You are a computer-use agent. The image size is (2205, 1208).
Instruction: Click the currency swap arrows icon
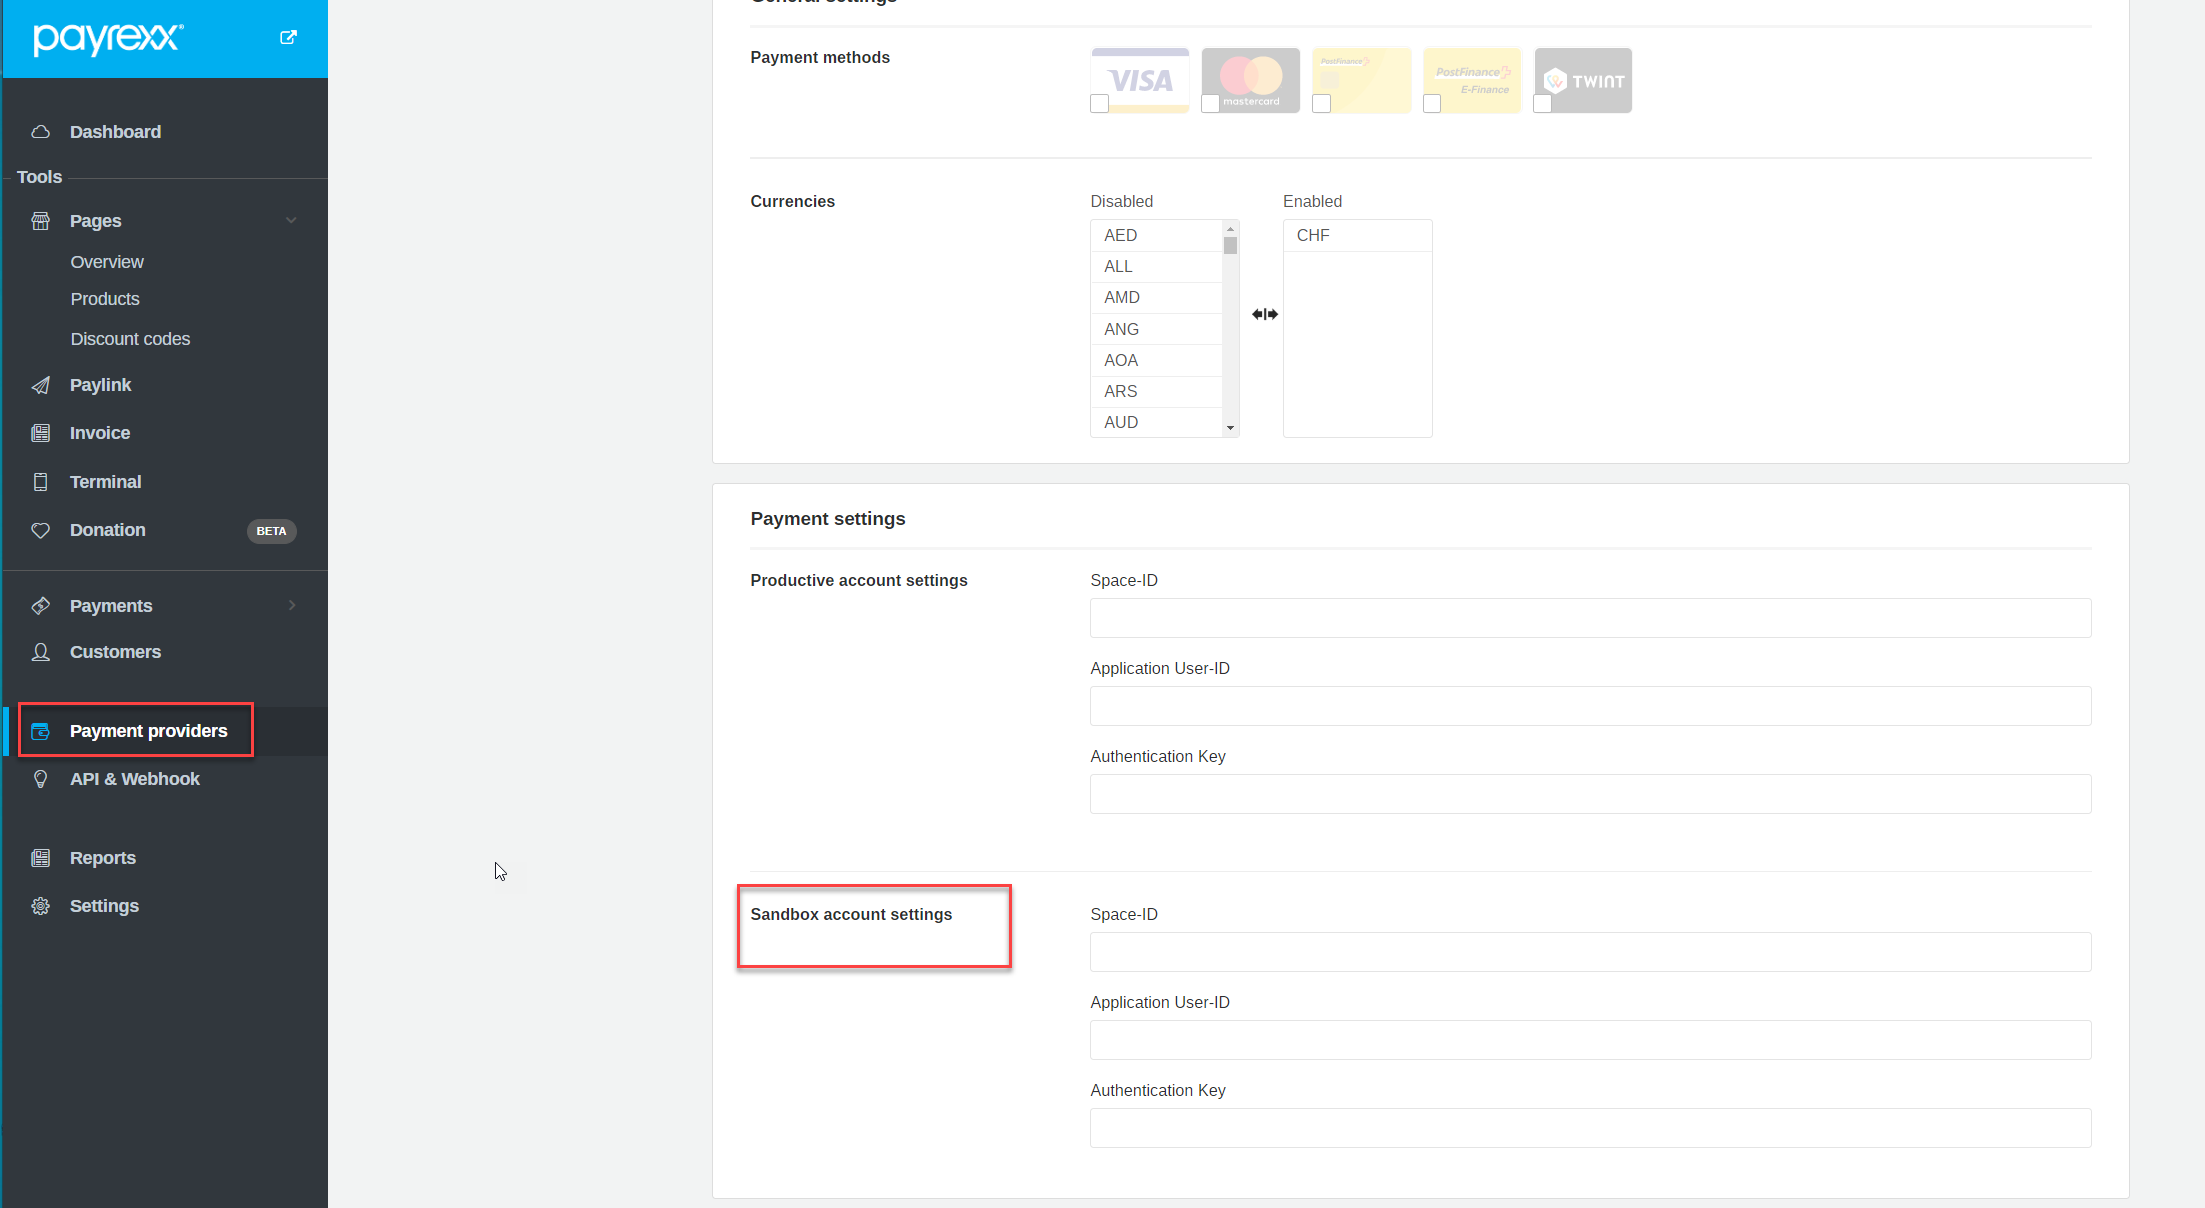1264,314
